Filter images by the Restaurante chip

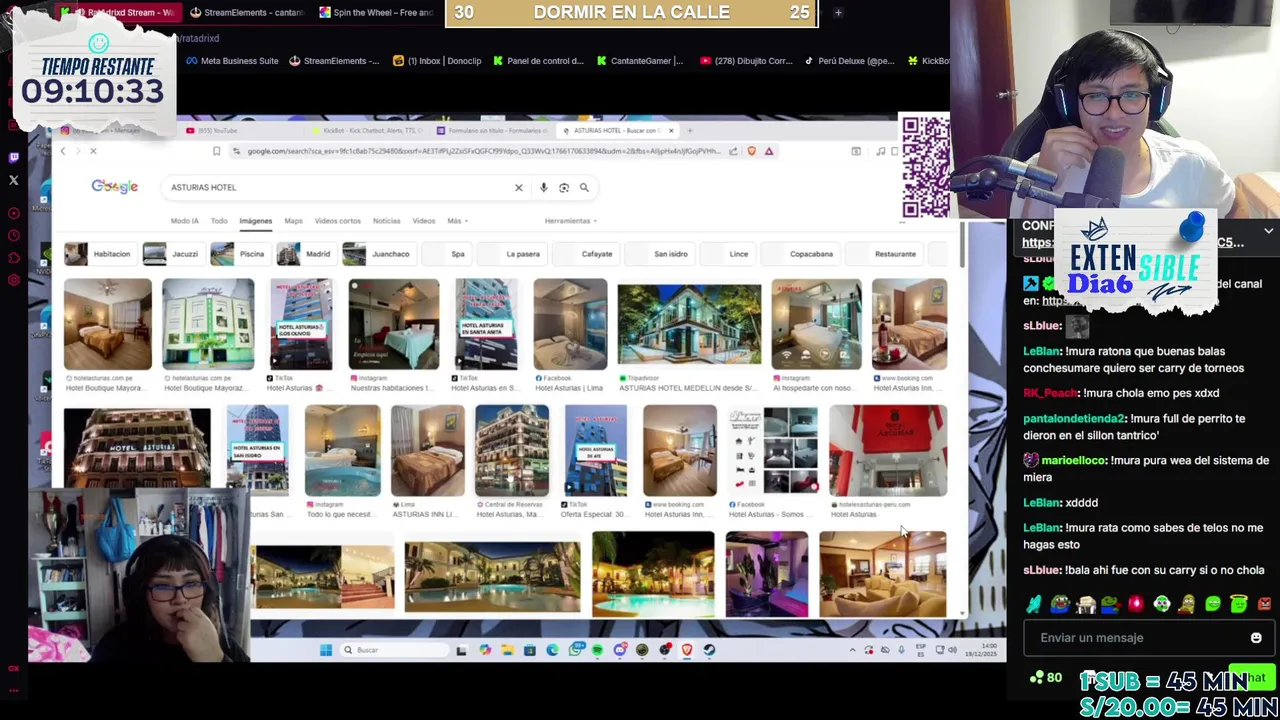click(883, 254)
